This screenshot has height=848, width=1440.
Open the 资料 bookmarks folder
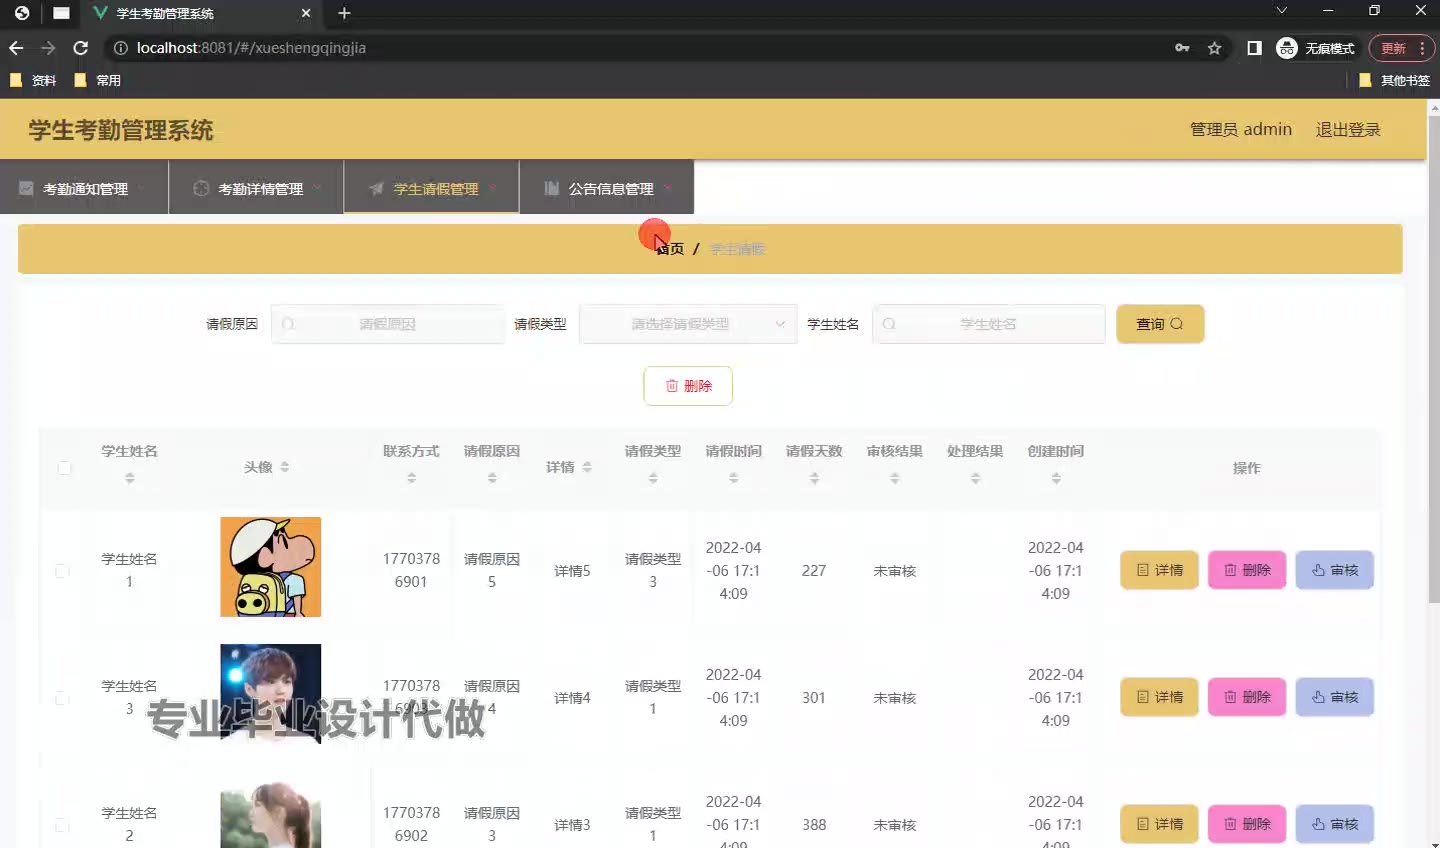coord(33,80)
